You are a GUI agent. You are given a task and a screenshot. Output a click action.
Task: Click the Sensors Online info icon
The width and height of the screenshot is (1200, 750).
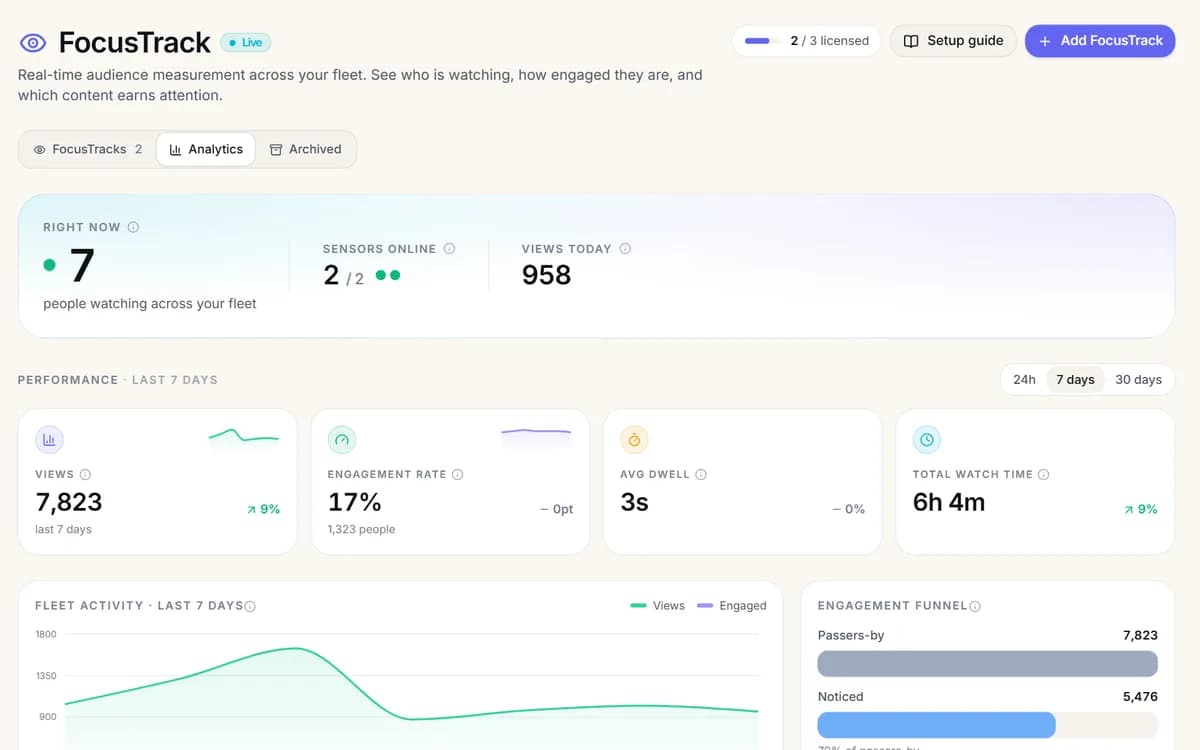tap(449, 248)
